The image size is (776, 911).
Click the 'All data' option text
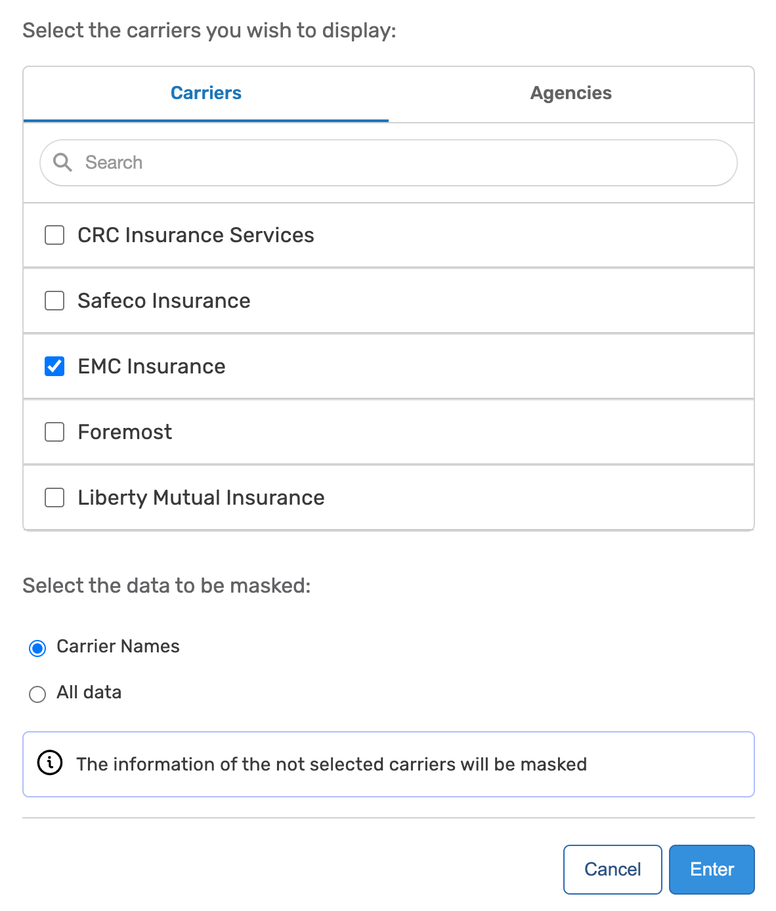pyautogui.click(x=89, y=692)
